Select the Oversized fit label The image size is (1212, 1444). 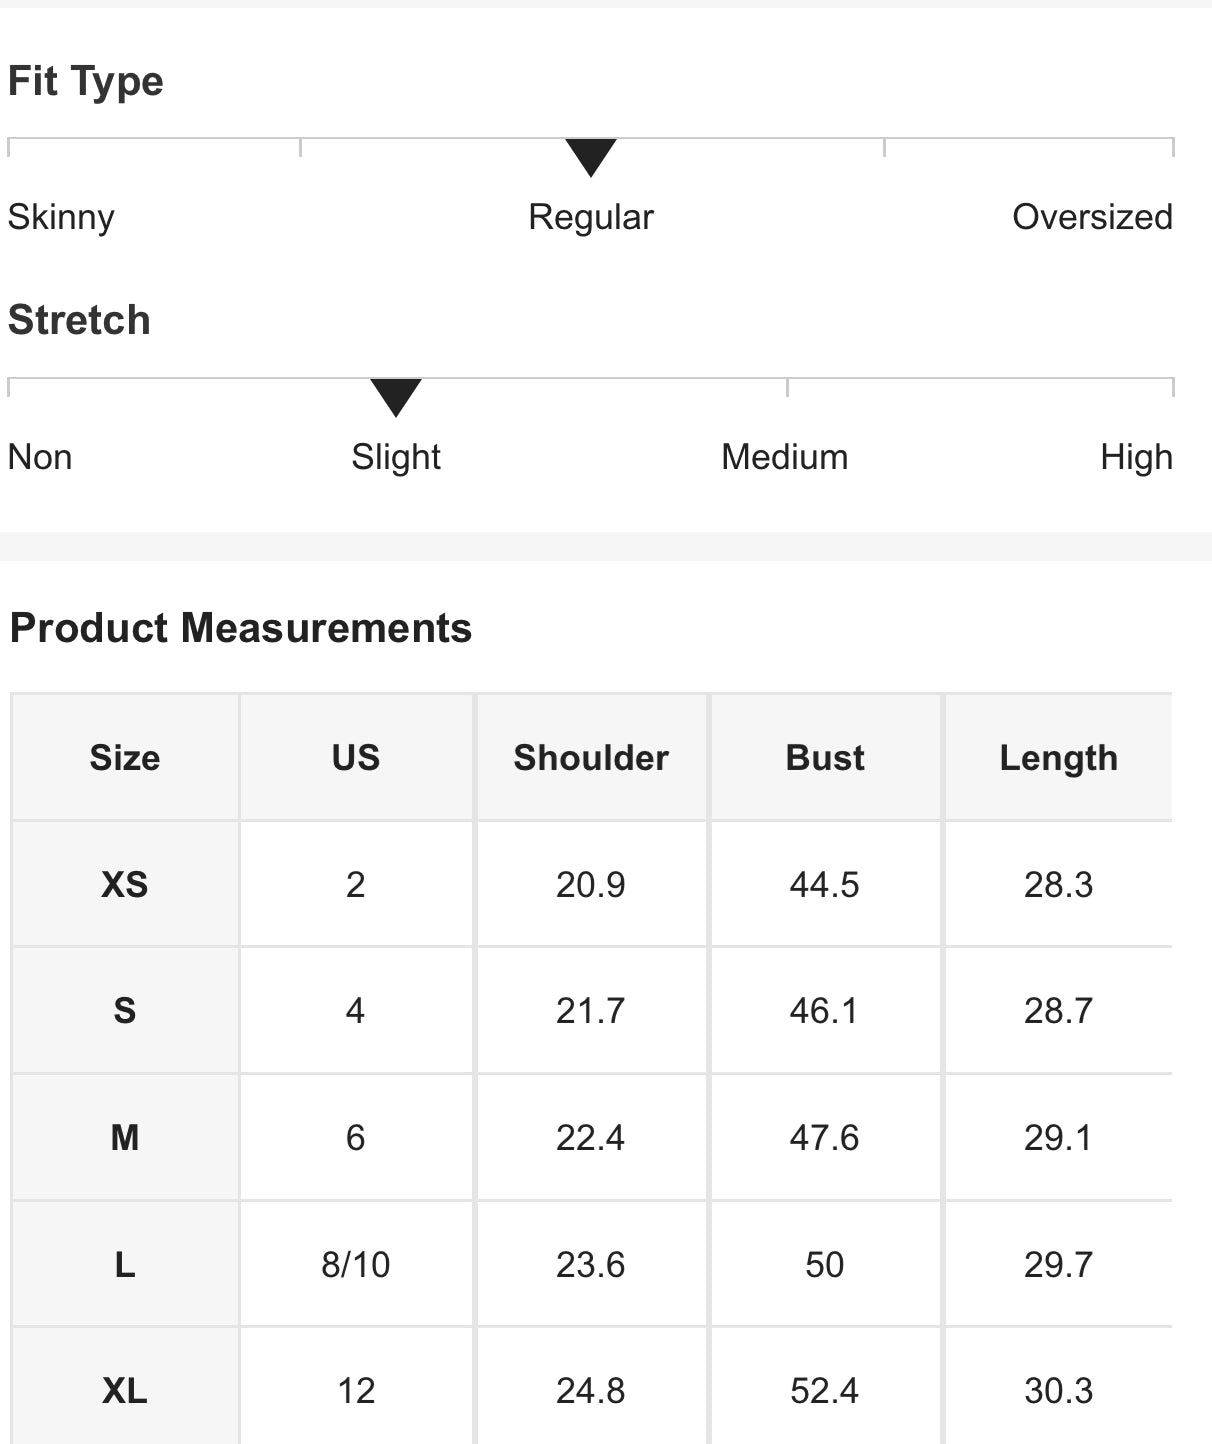1092,217
